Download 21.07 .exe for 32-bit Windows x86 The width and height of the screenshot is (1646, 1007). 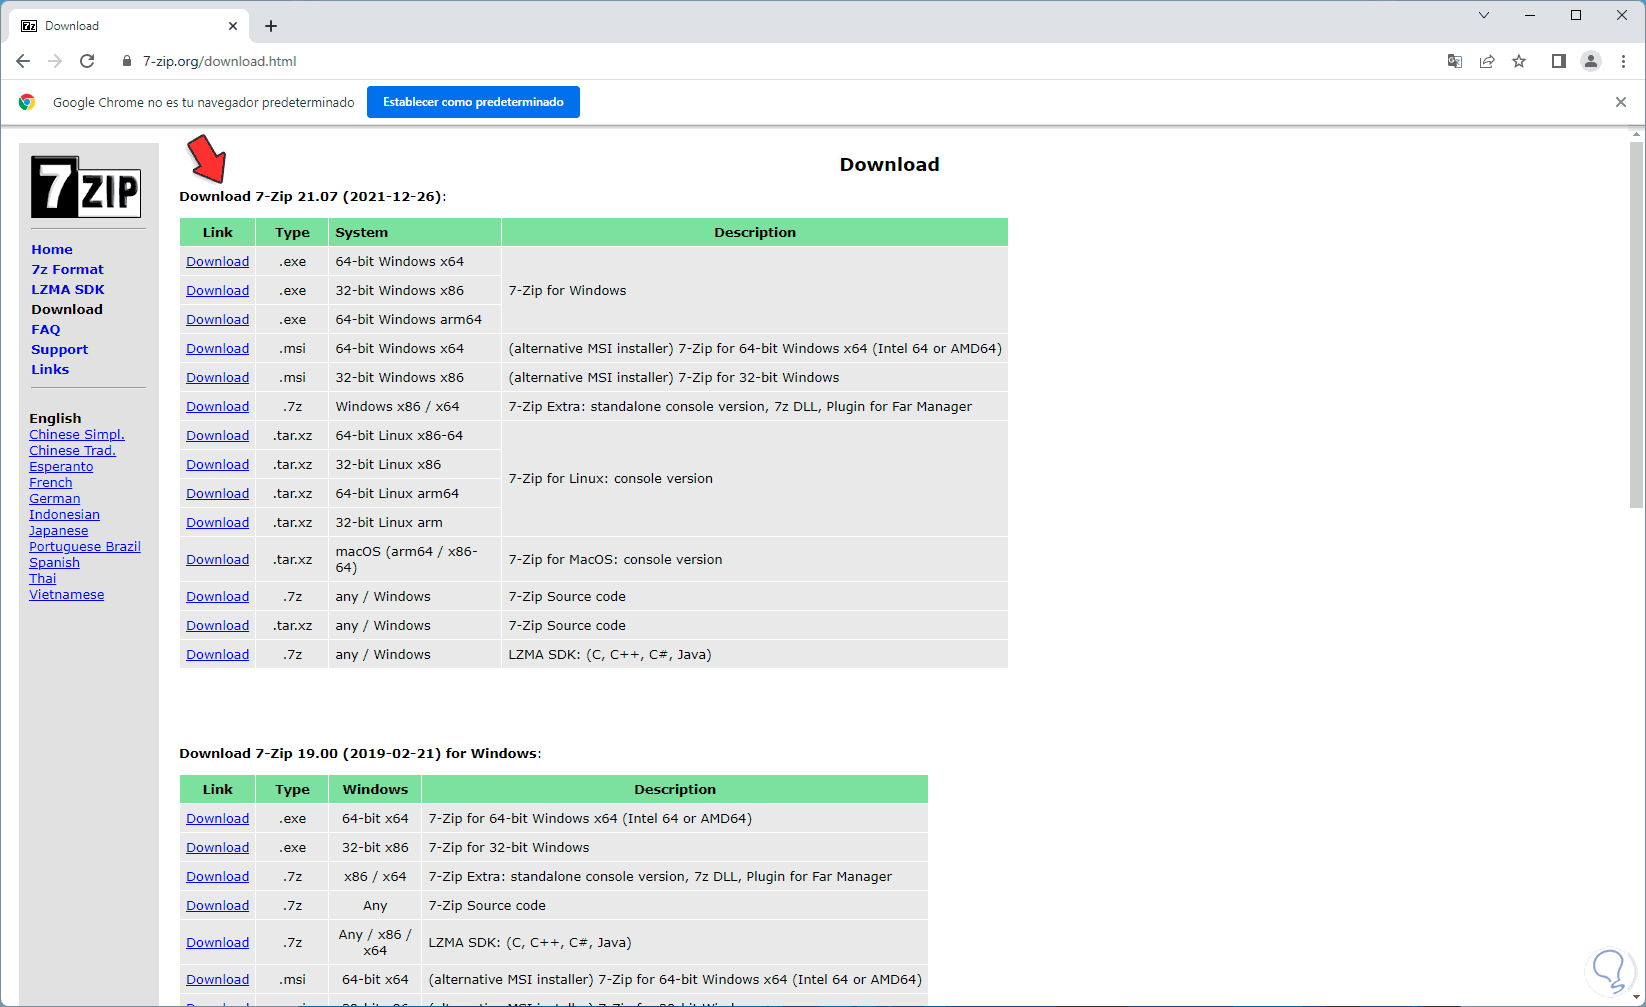pos(217,291)
